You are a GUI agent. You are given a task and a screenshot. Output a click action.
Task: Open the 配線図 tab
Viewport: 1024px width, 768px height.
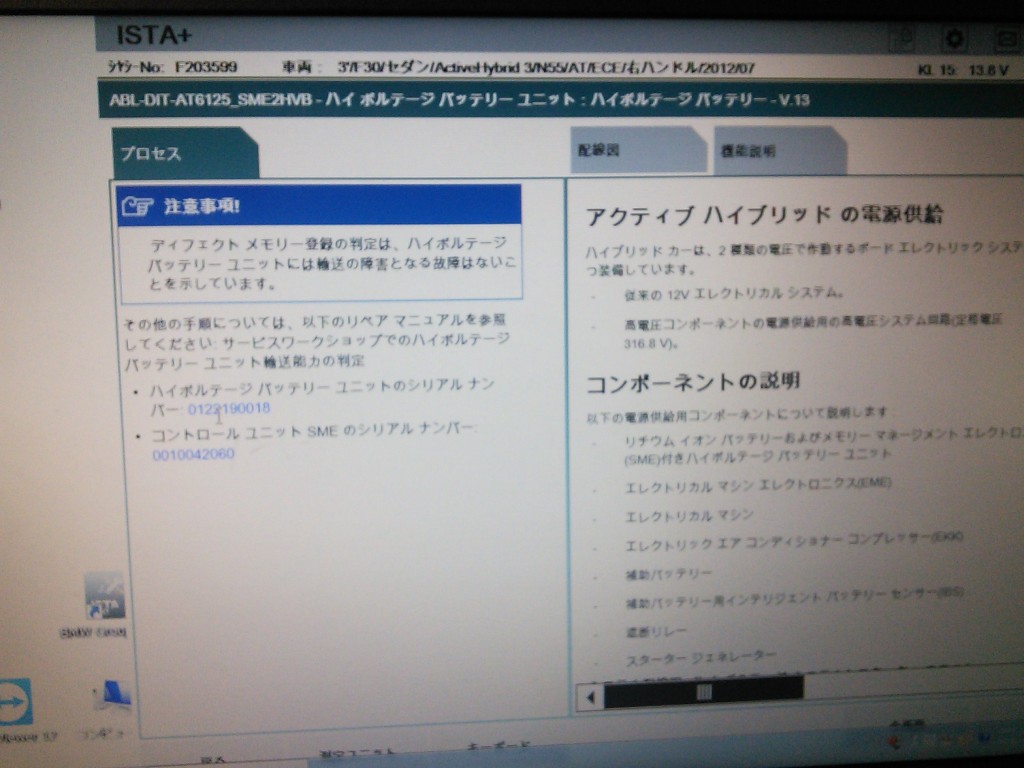click(638, 150)
